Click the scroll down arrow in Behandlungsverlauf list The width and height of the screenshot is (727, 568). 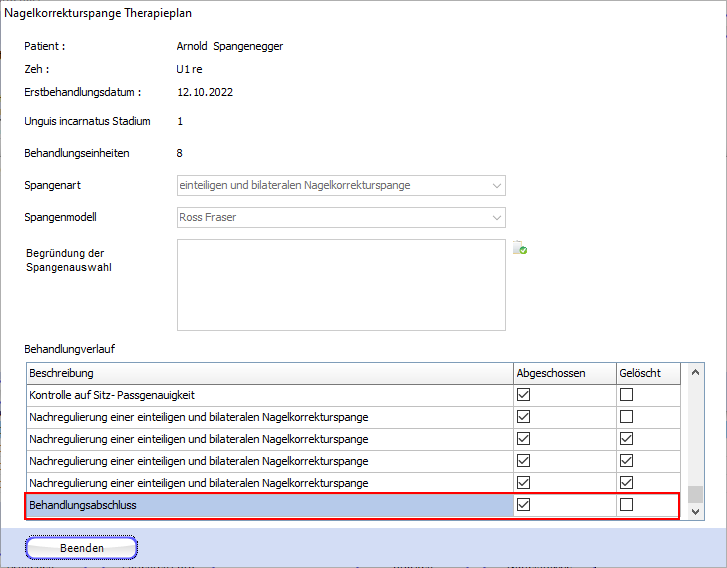tap(695, 509)
